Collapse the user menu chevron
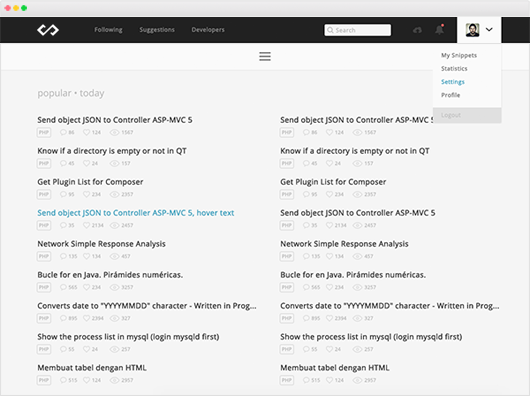Image resolution: width=530 pixels, height=396 pixels. coord(489,30)
